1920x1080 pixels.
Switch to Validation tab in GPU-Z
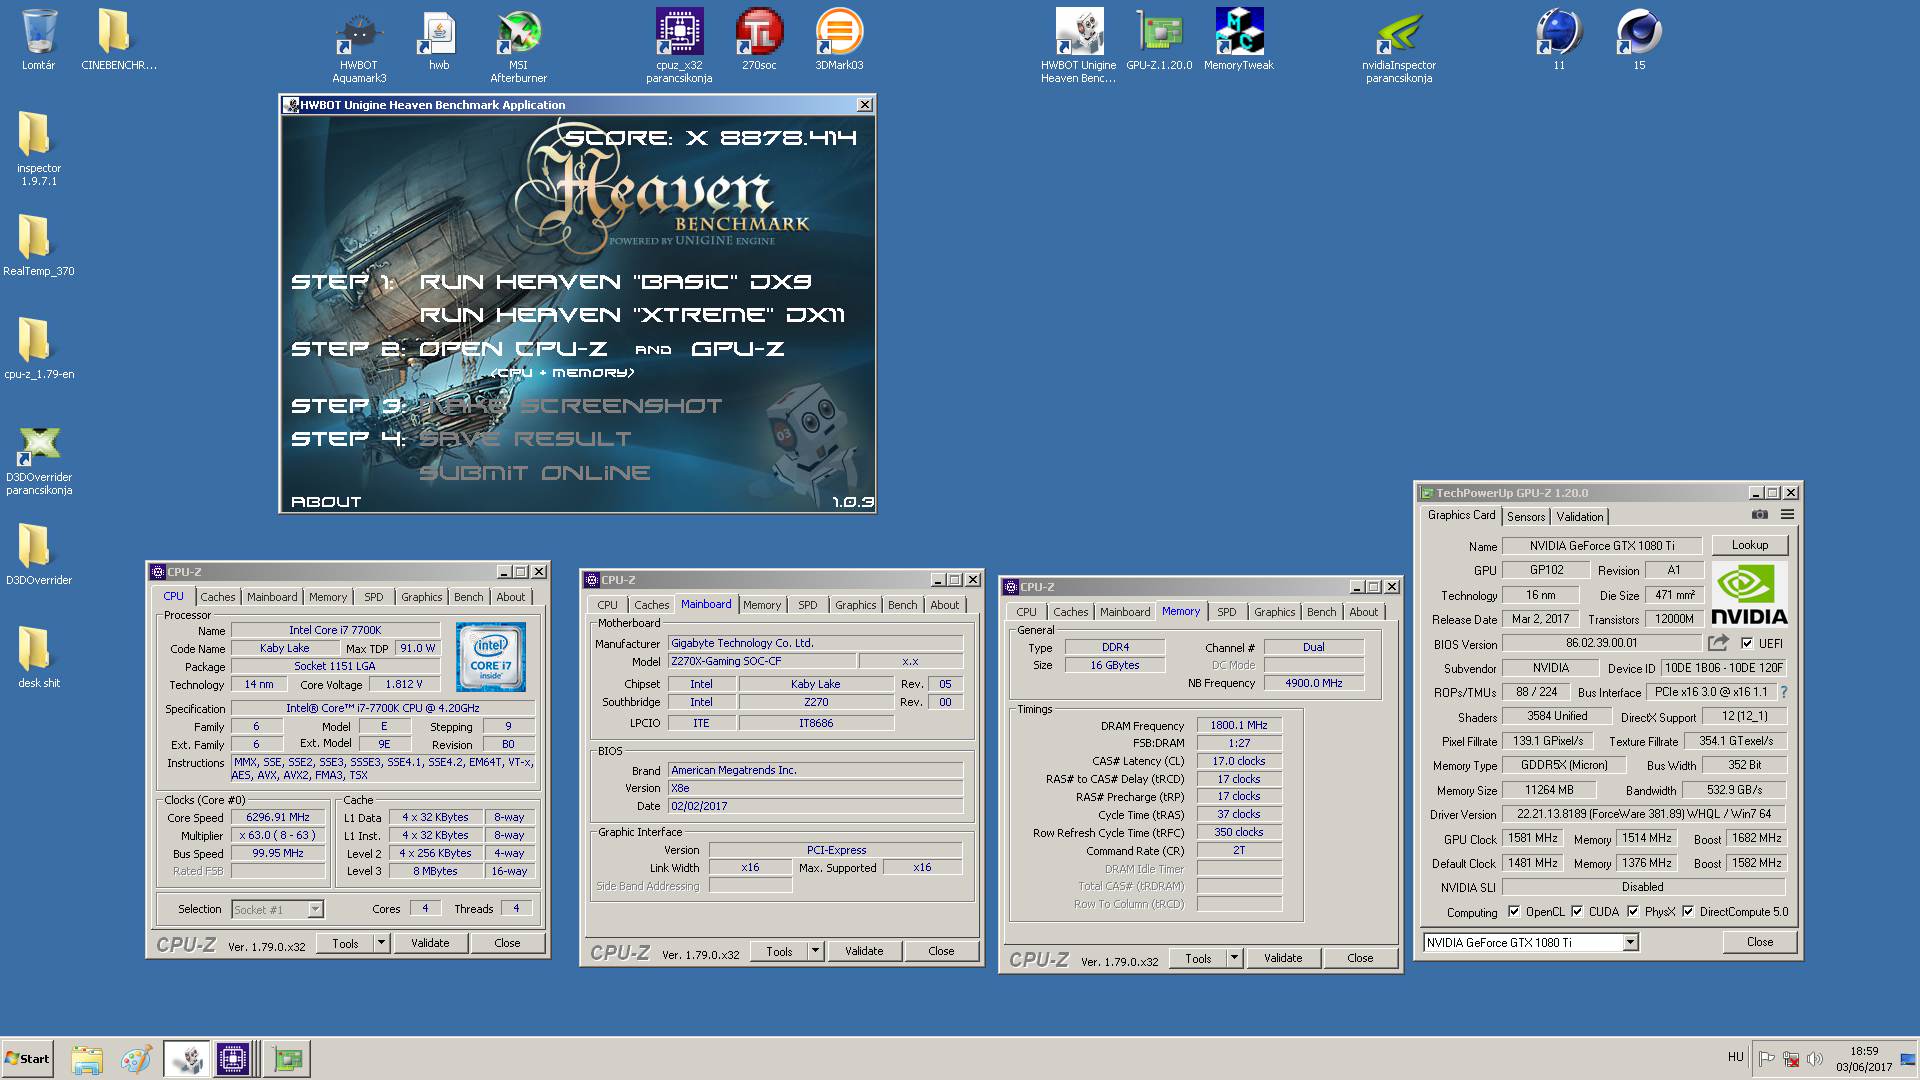pyautogui.click(x=1580, y=516)
